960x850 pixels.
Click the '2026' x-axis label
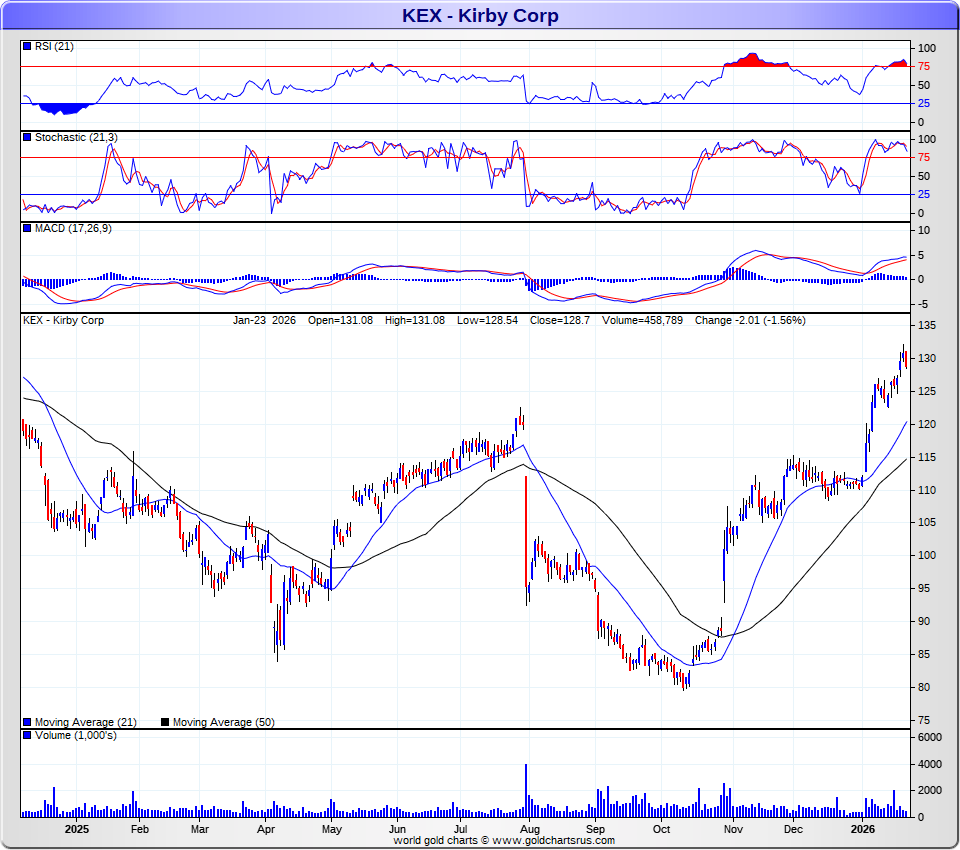863,829
